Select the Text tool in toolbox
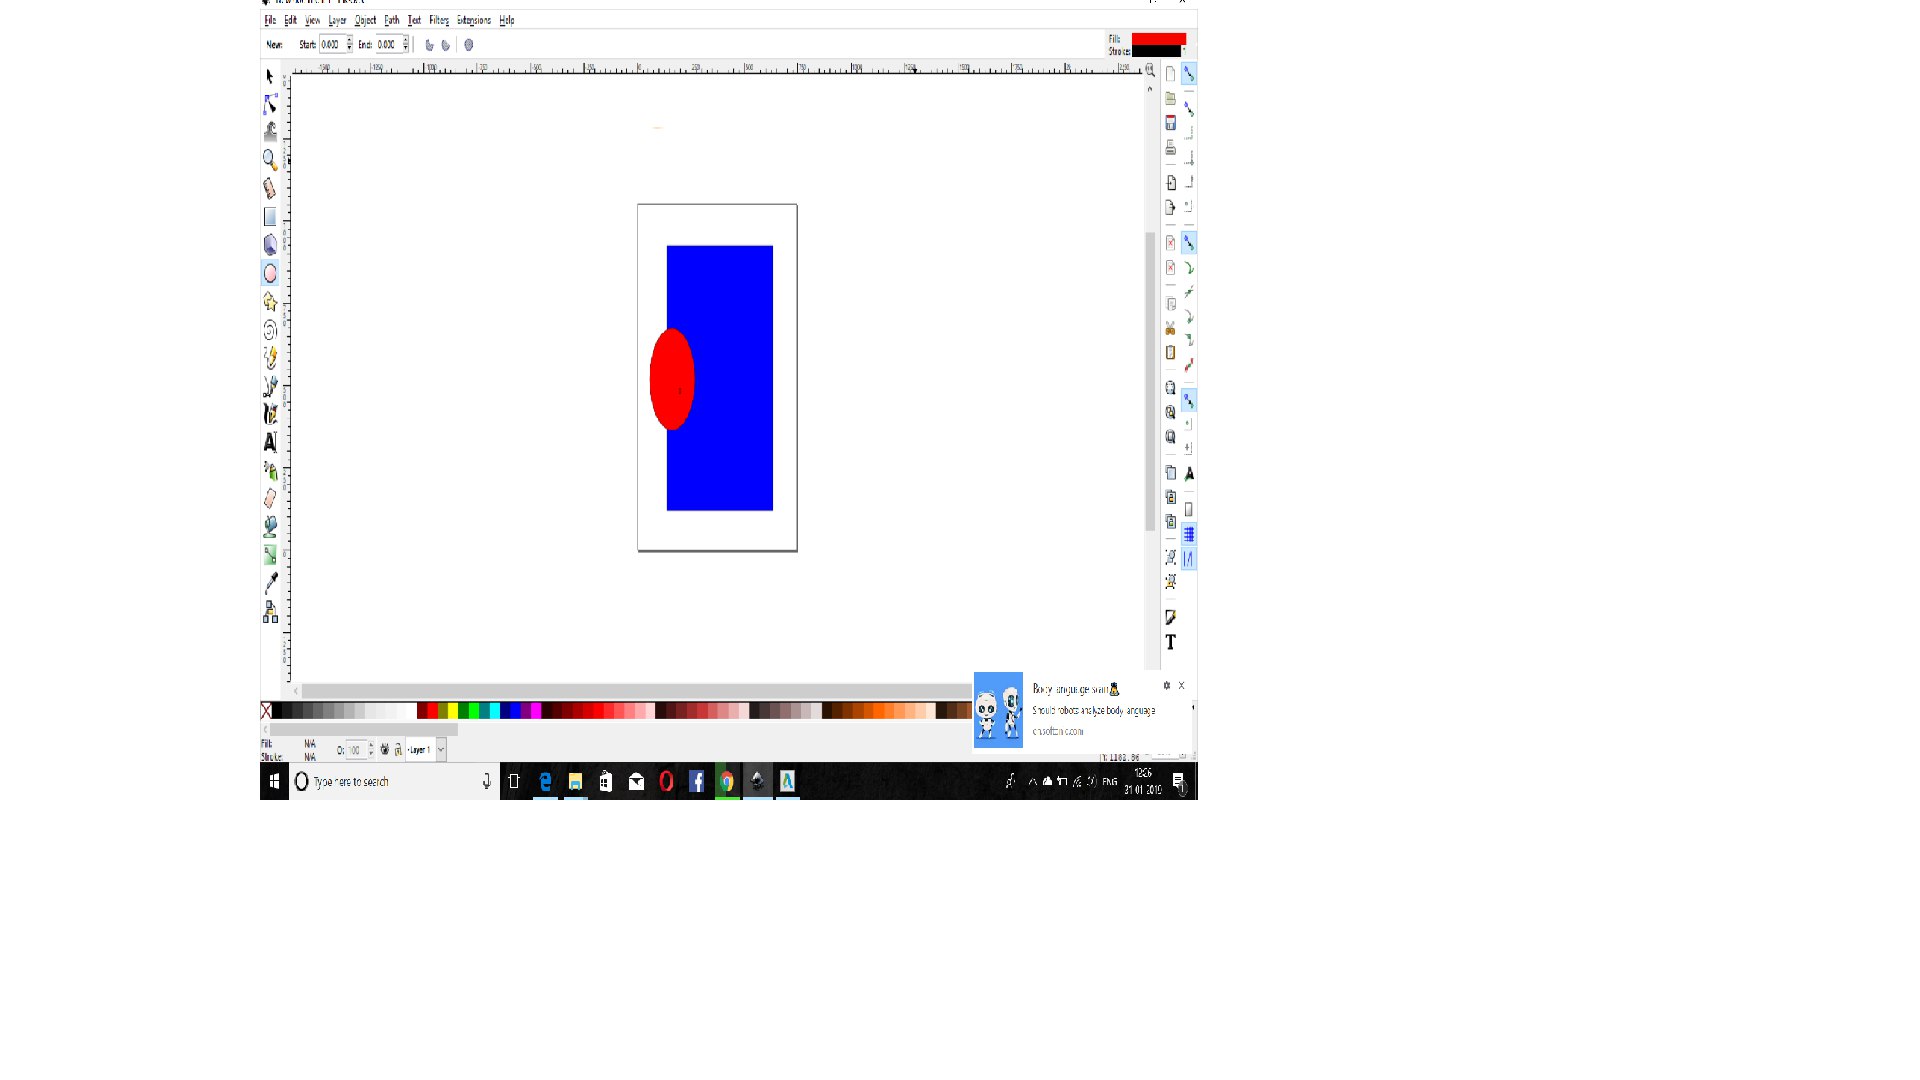This screenshot has height=1080, width=1920. click(270, 442)
